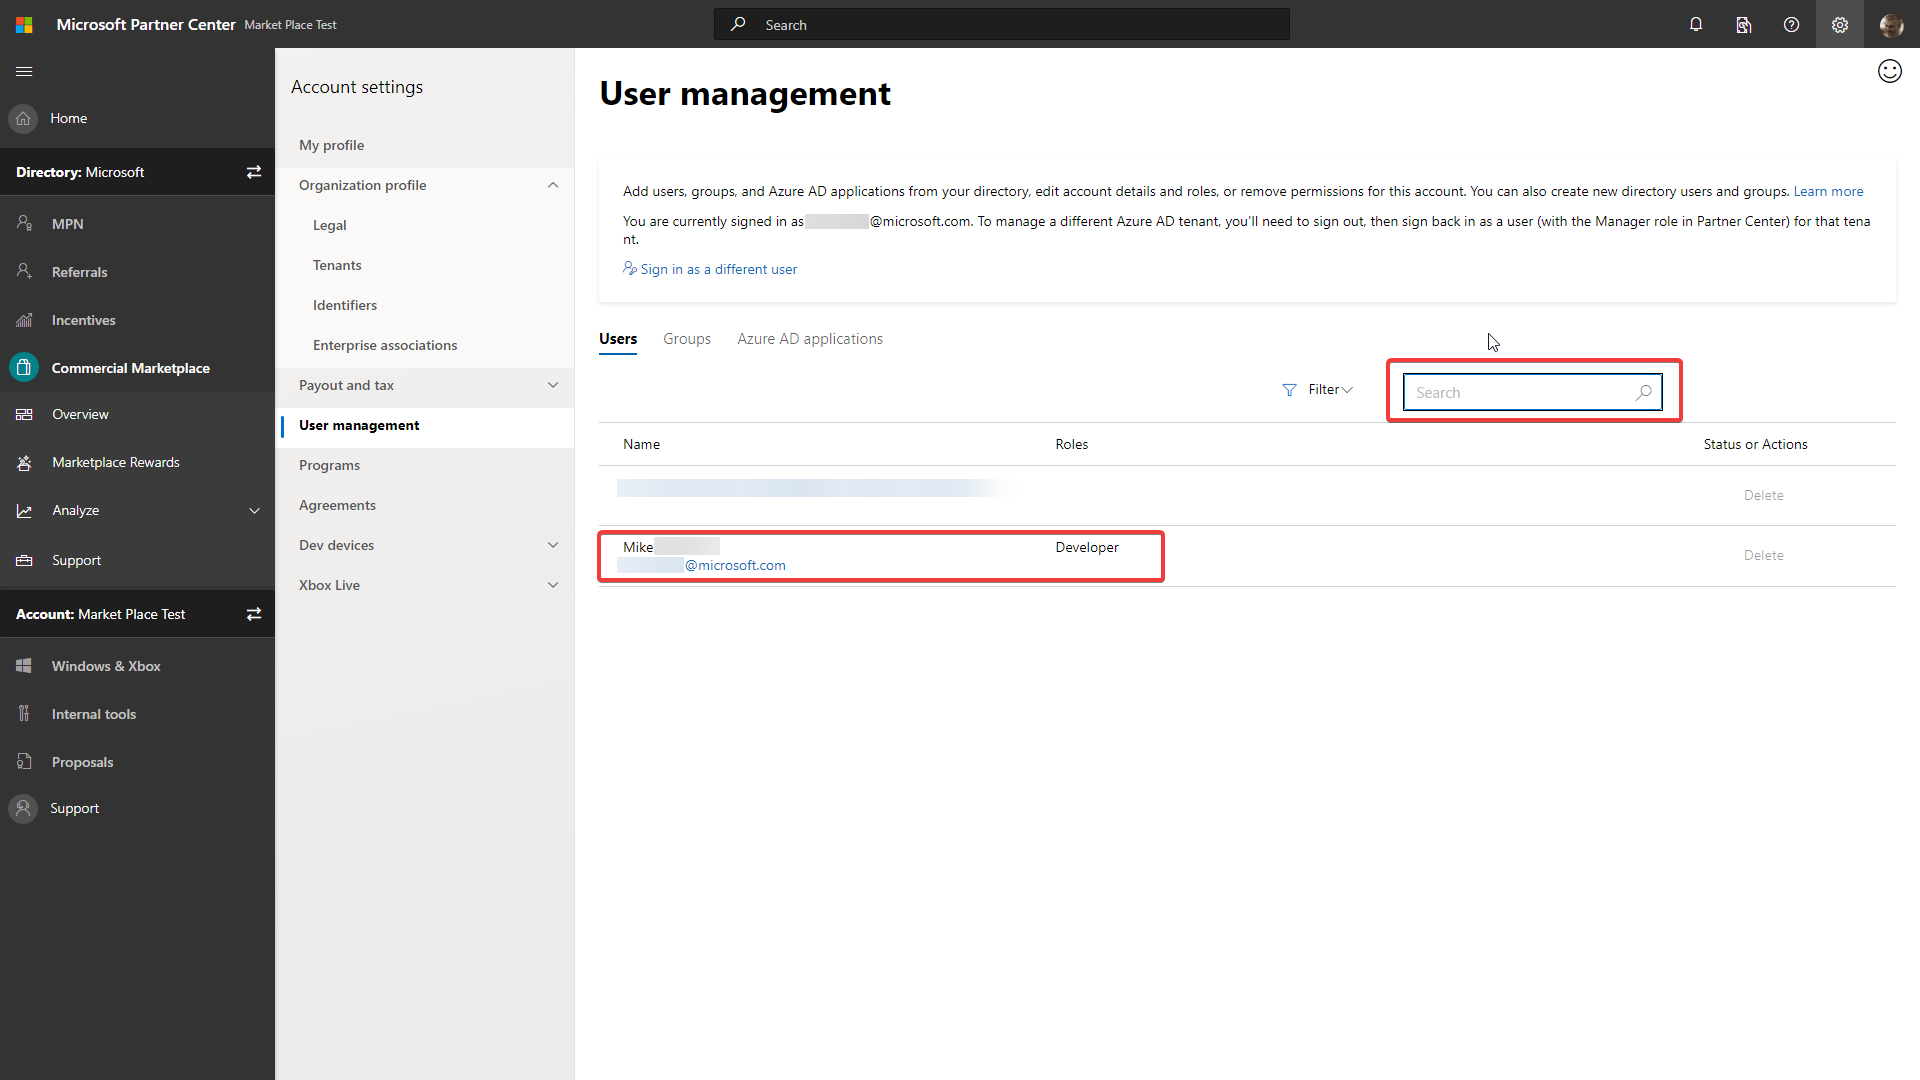The height and width of the screenshot is (1080, 1920).
Task: Switch to the Azure AD applications tab
Action: (810, 339)
